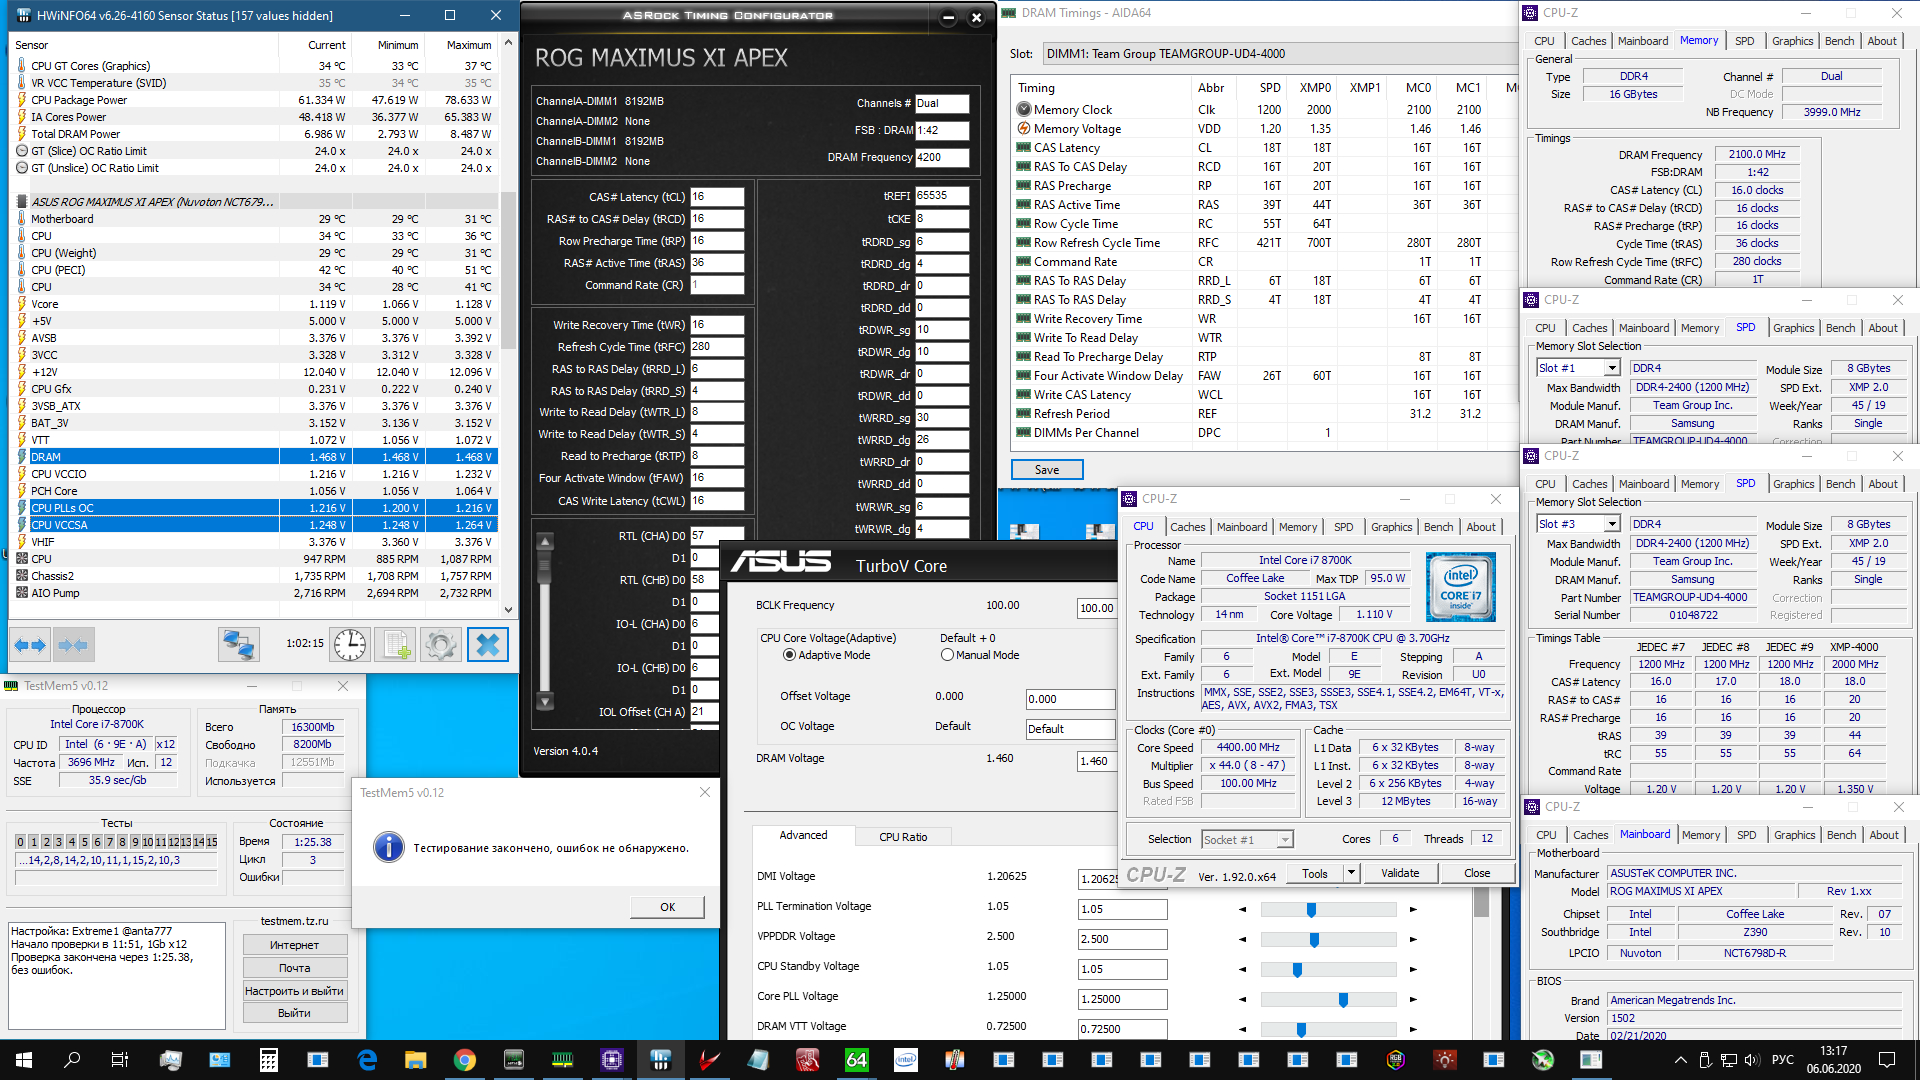
Task: Click the blue X close sensors icon
Action: 488,645
